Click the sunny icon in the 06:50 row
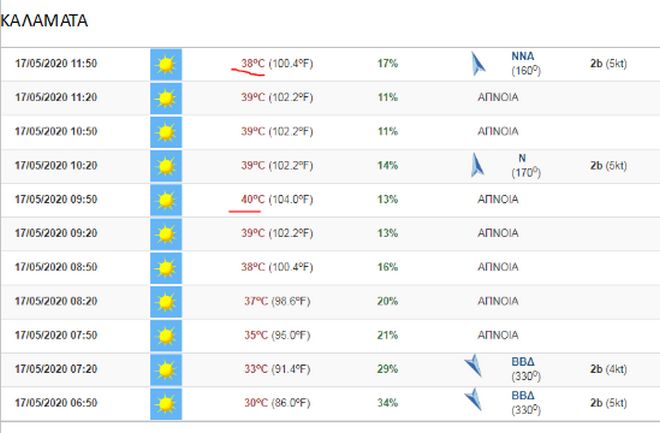This screenshot has height=433, width=660. [165, 403]
